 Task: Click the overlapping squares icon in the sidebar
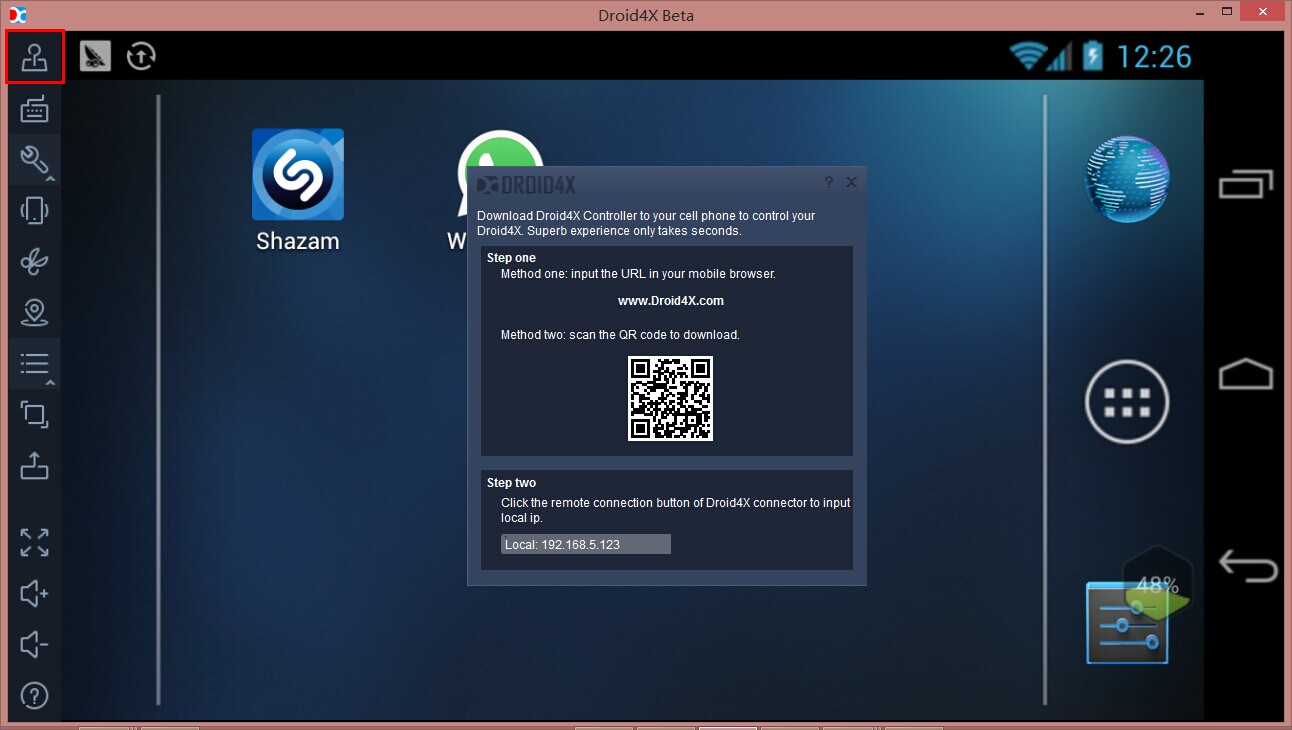point(35,414)
